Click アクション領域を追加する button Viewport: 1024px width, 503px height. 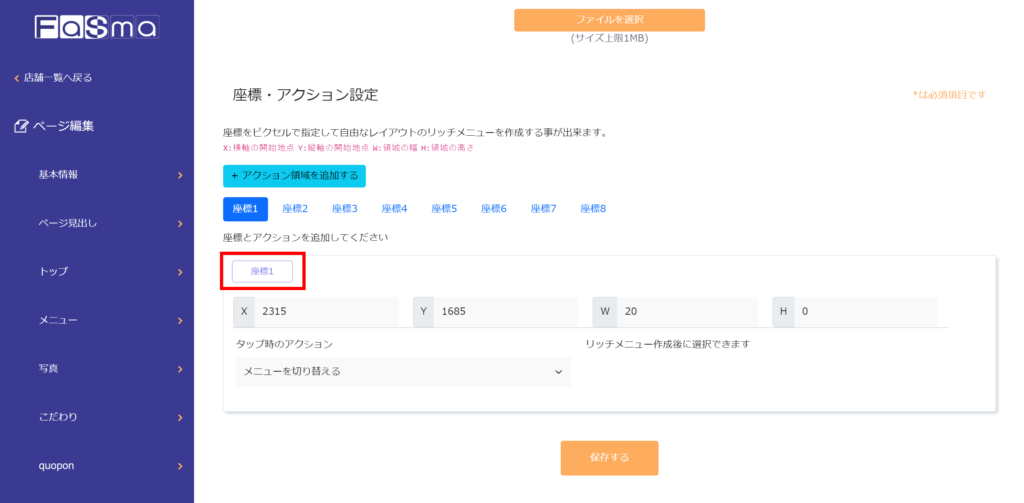tap(294, 176)
